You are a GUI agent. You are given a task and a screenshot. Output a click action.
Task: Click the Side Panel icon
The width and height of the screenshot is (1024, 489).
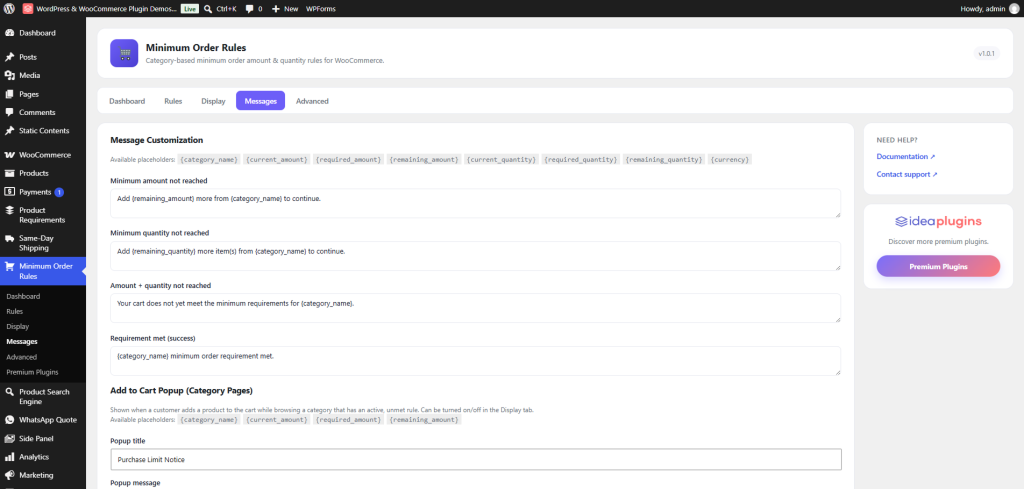point(9,439)
